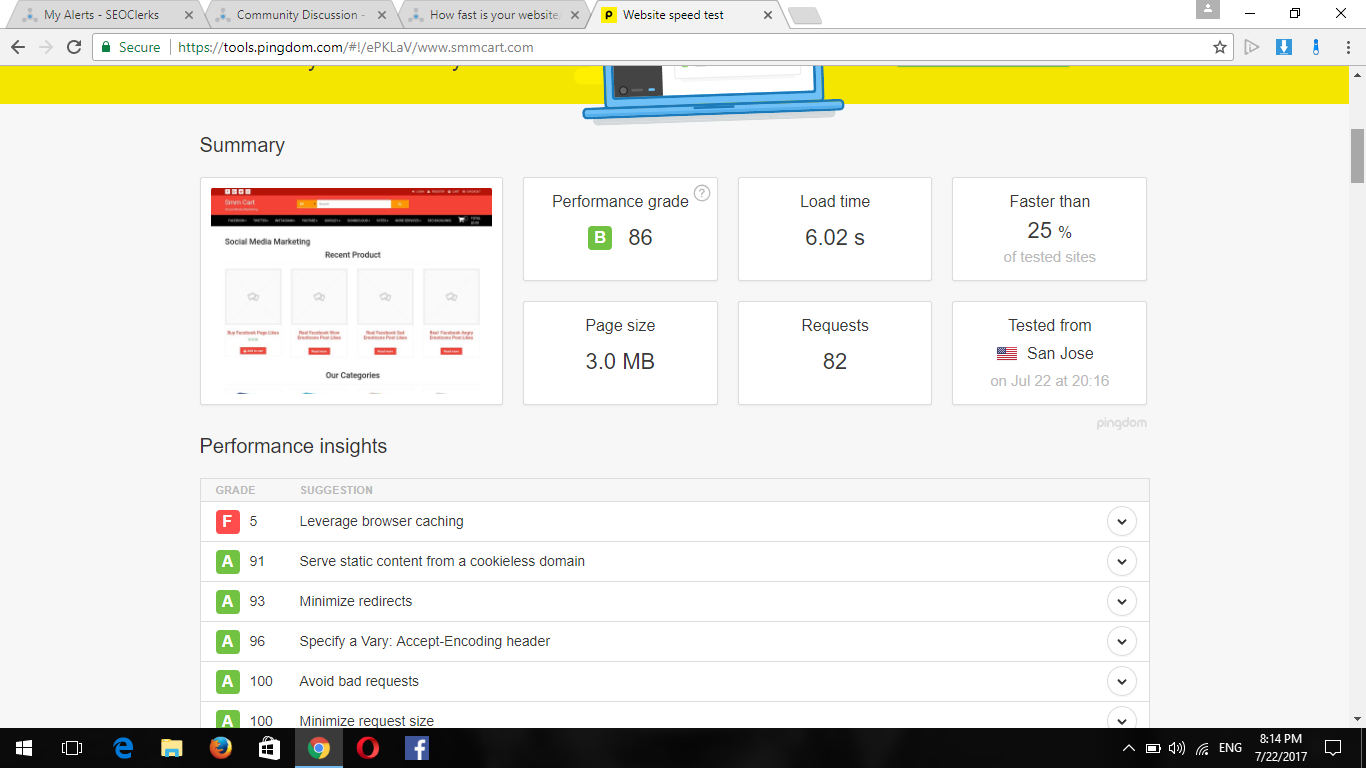Screen dimensions: 1366x768
Task: Click the green B grade badge
Action: 599,237
